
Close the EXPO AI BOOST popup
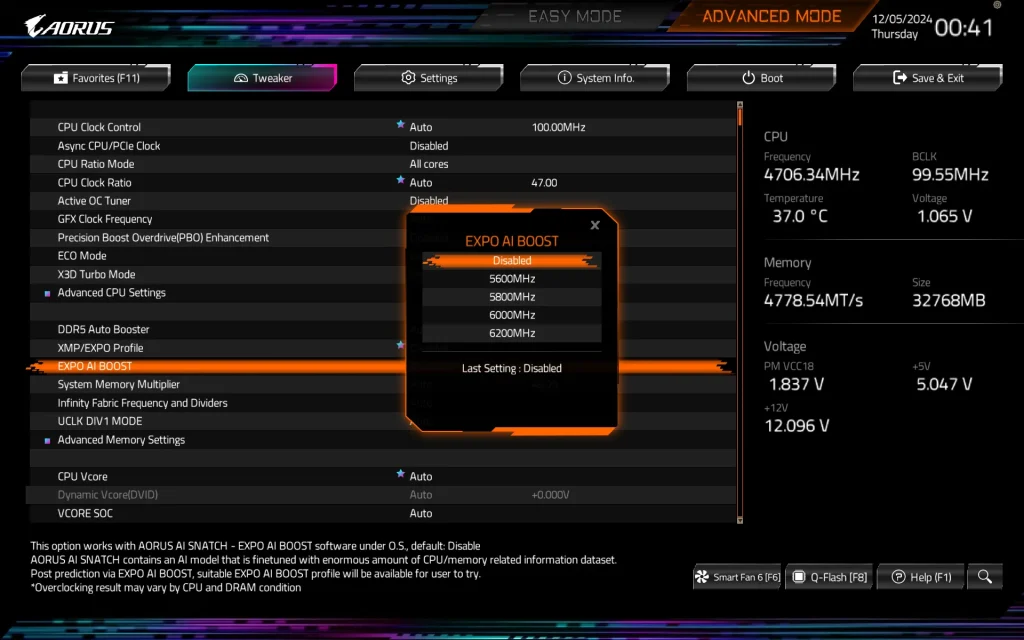coord(595,225)
